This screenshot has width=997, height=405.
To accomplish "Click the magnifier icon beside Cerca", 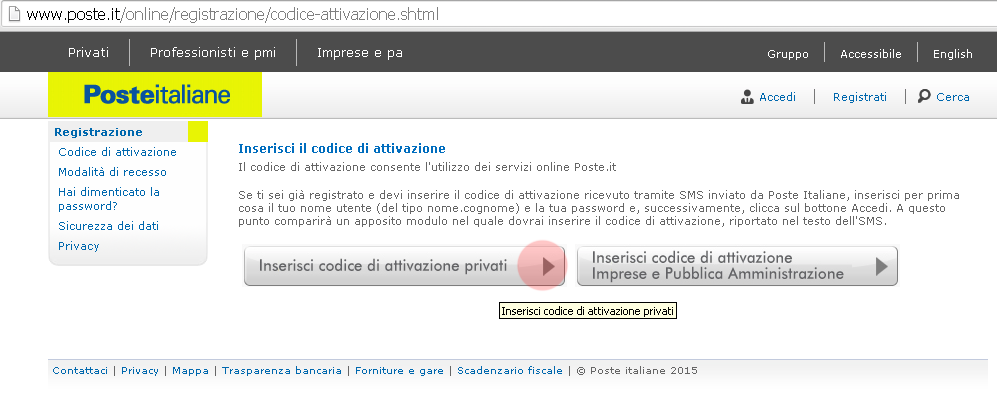I will click(924, 97).
